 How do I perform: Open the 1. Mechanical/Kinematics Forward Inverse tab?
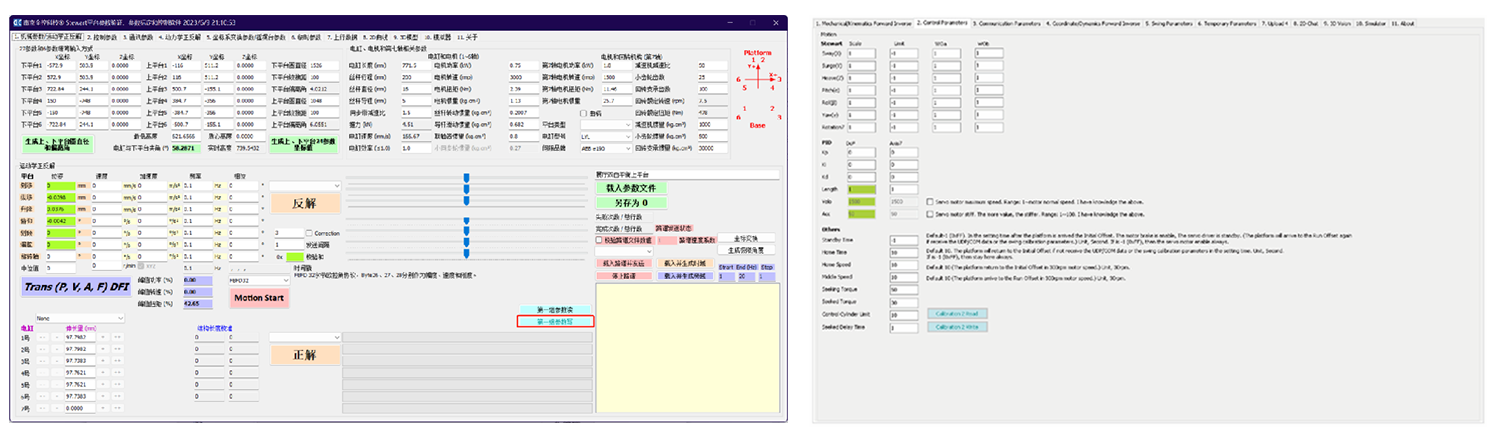[863, 22]
